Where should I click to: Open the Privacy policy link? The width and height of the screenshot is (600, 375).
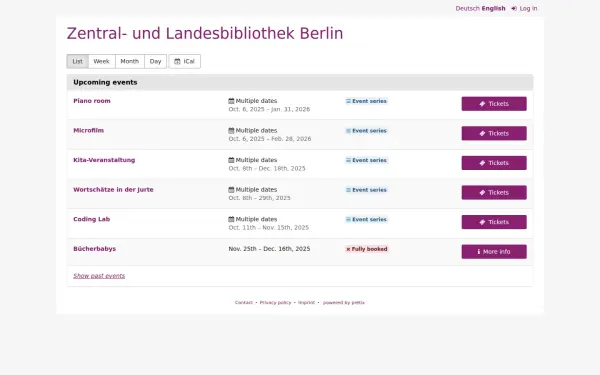275,303
